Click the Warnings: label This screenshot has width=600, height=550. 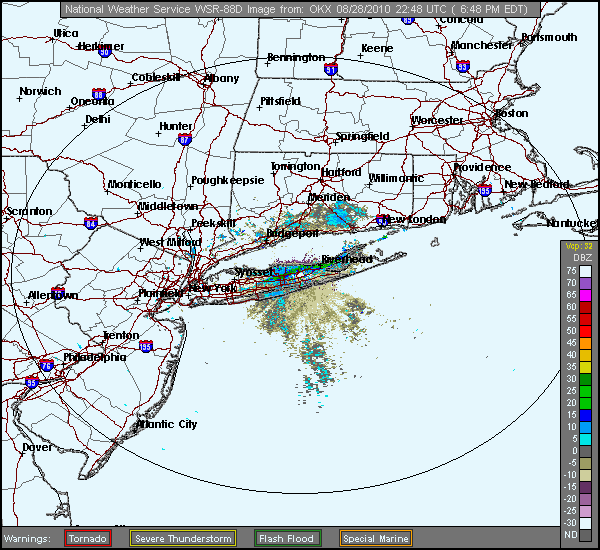[x=27, y=539]
